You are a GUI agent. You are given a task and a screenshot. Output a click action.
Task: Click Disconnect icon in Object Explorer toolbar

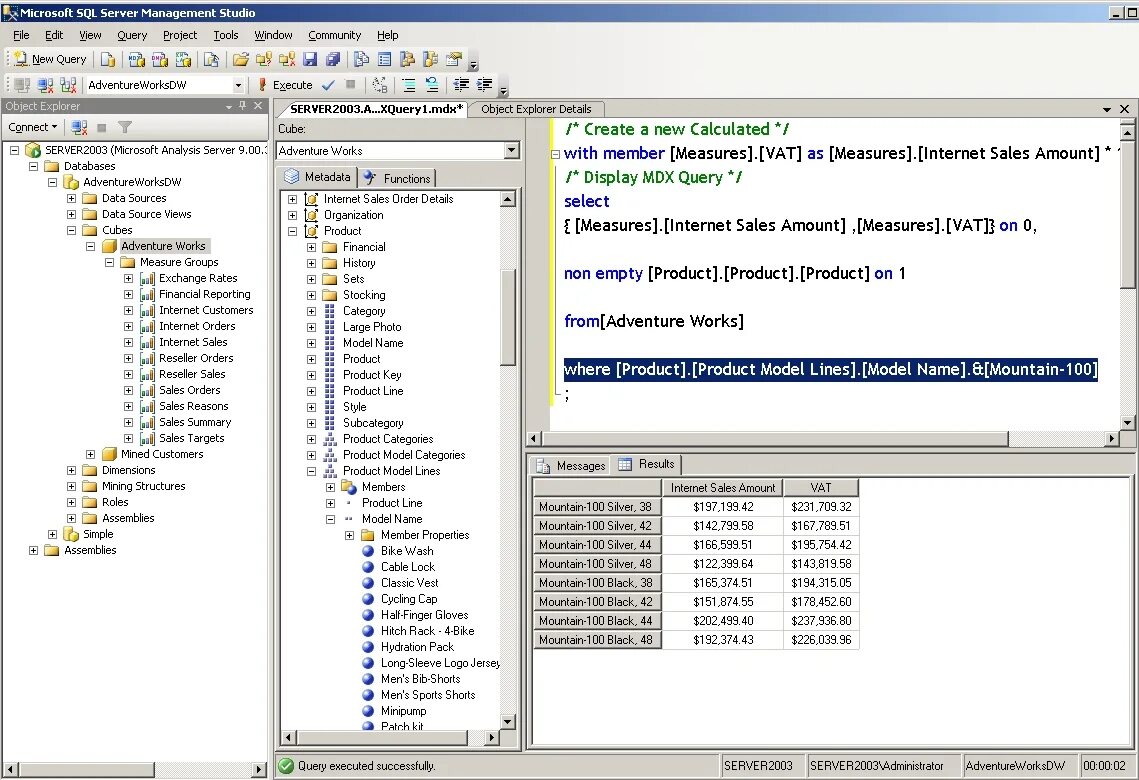pyautogui.click(x=80, y=127)
